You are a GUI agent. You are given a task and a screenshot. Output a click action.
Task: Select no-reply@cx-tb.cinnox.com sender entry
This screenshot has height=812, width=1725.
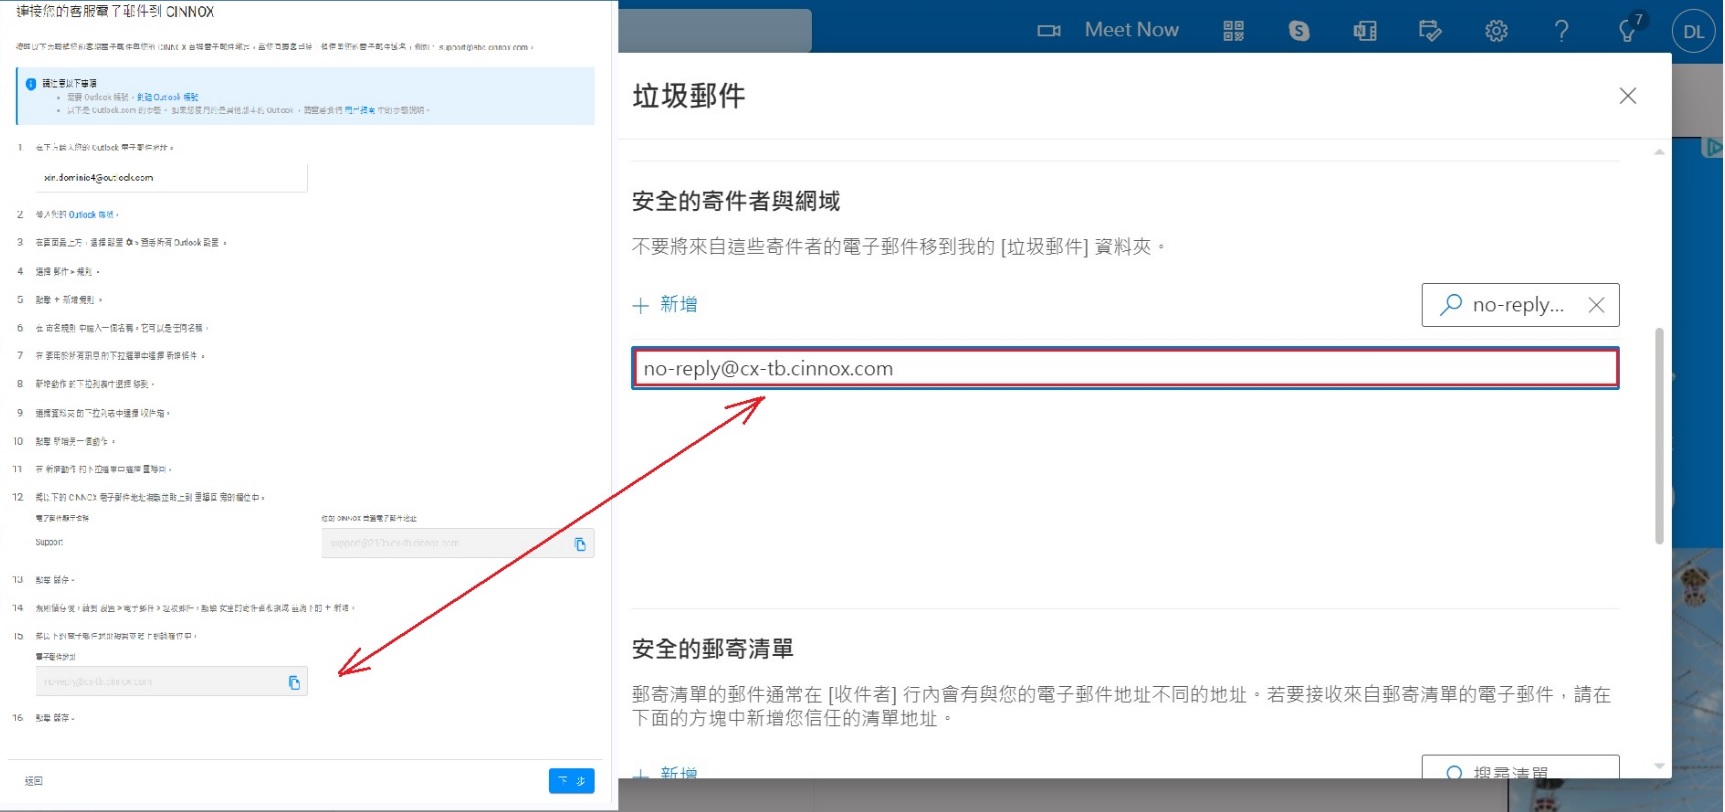click(x=1125, y=368)
